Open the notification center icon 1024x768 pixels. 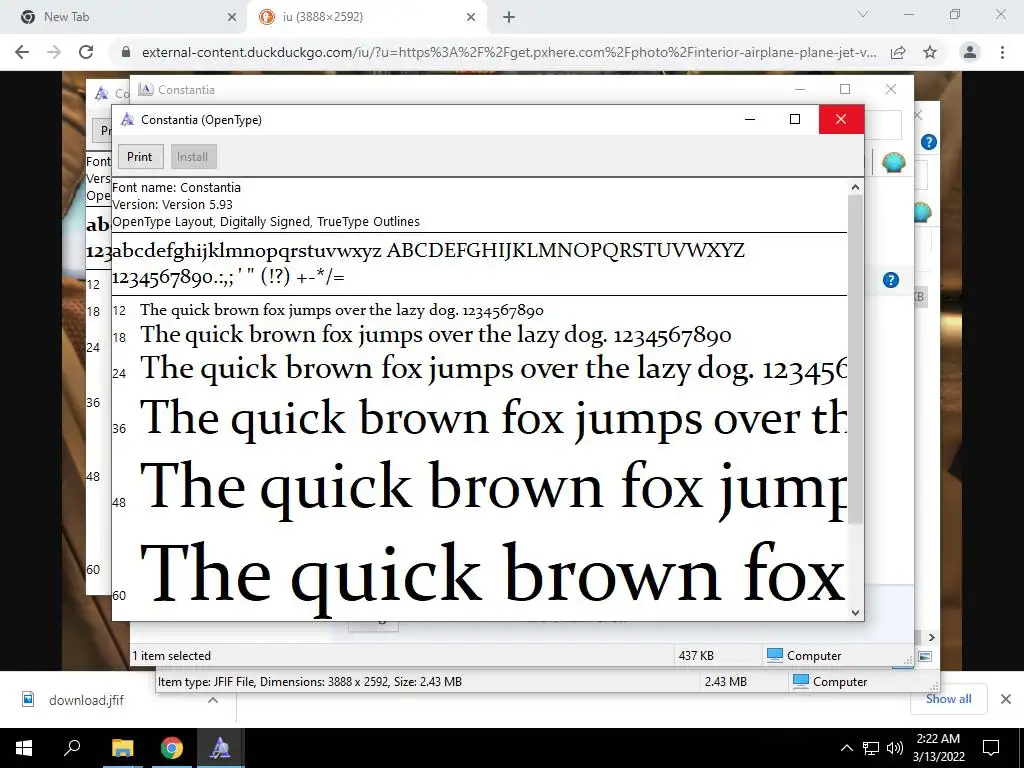click(x=991, y=748)
